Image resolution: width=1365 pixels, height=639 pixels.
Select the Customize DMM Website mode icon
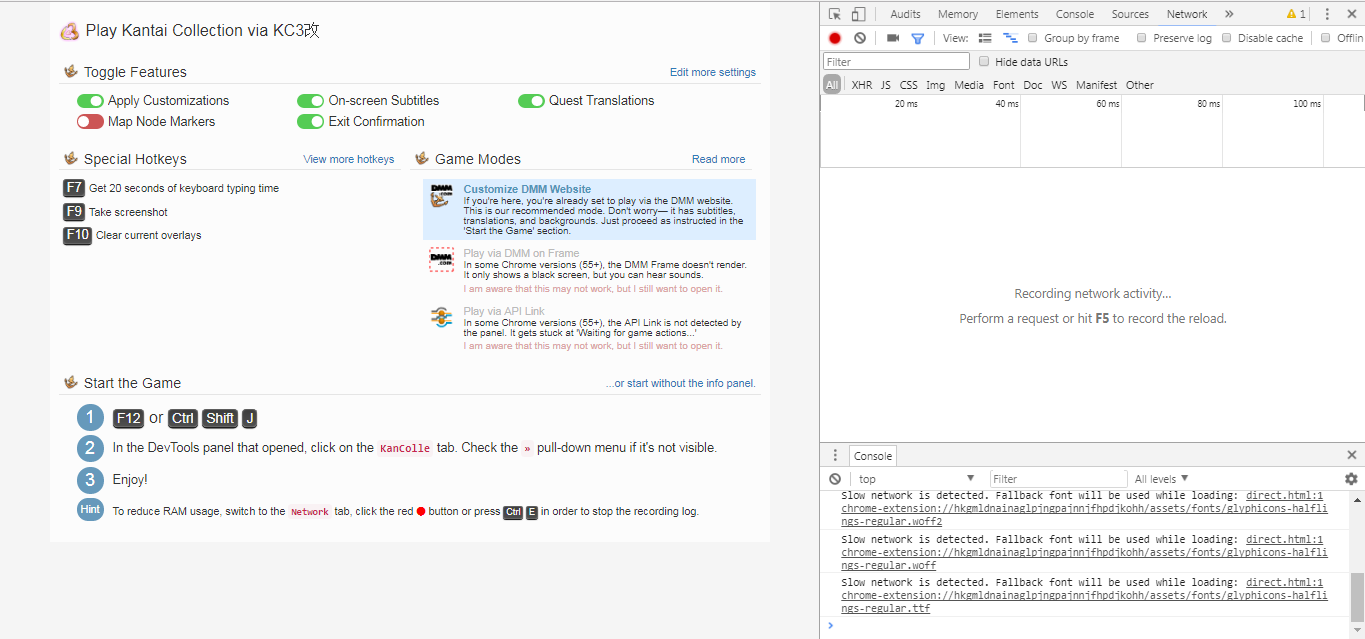pos(441,196)
